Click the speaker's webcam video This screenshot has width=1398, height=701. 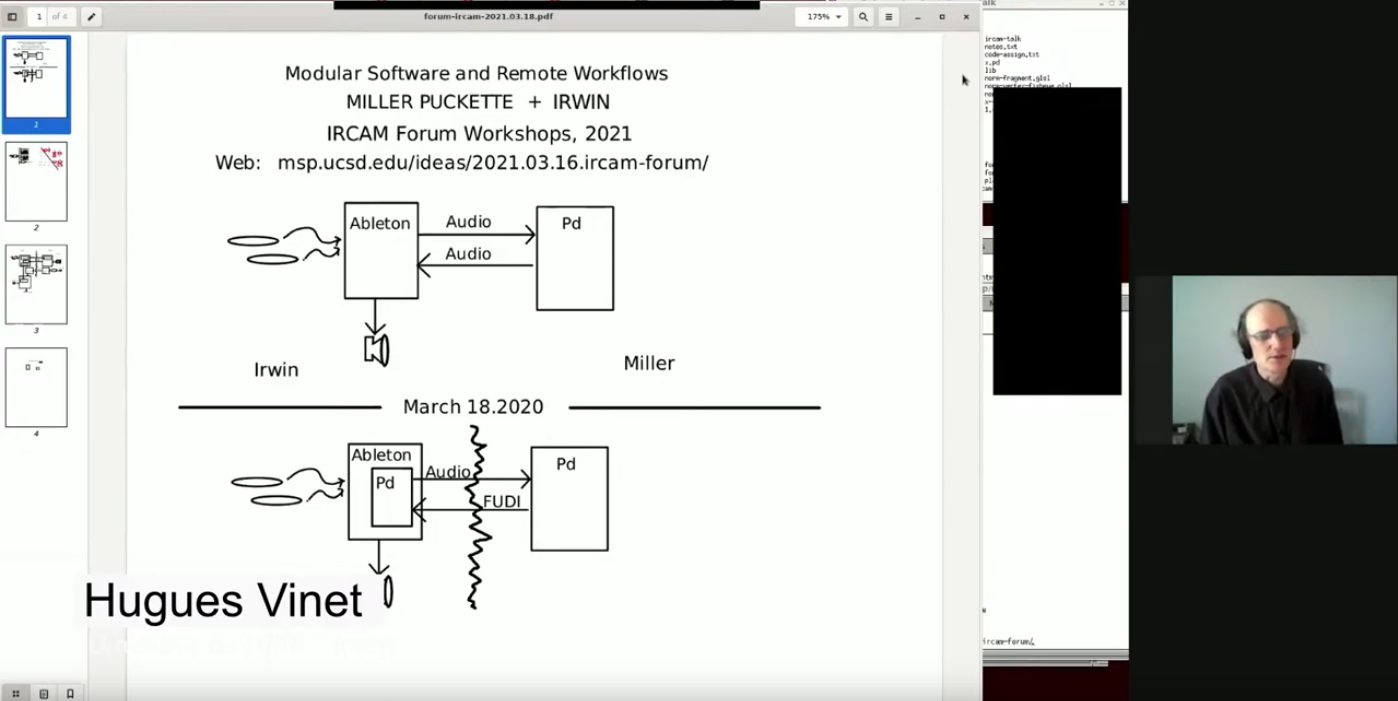[x=1283, y=360]
